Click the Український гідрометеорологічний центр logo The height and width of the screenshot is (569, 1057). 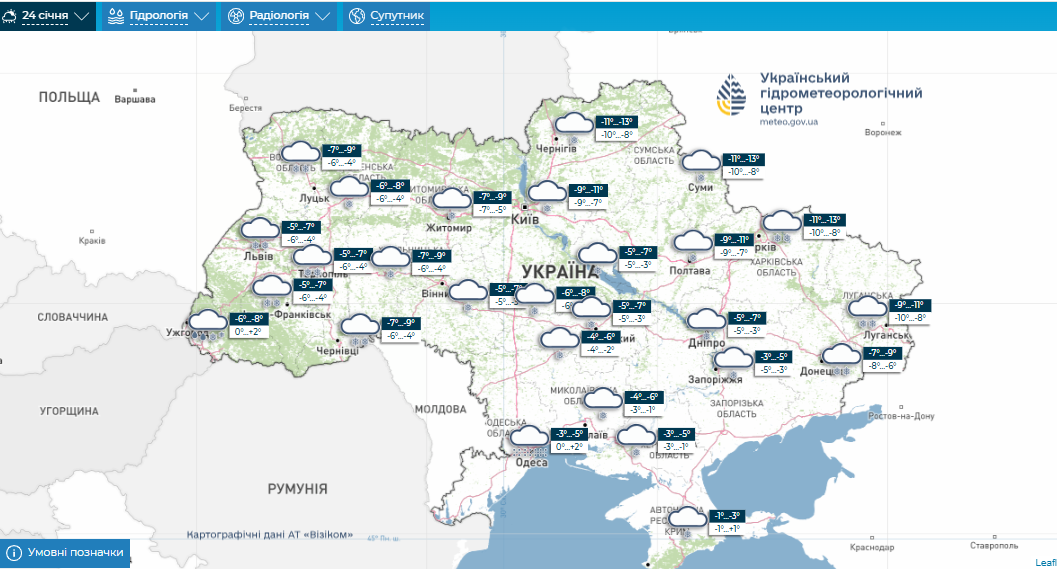[731, 97]
